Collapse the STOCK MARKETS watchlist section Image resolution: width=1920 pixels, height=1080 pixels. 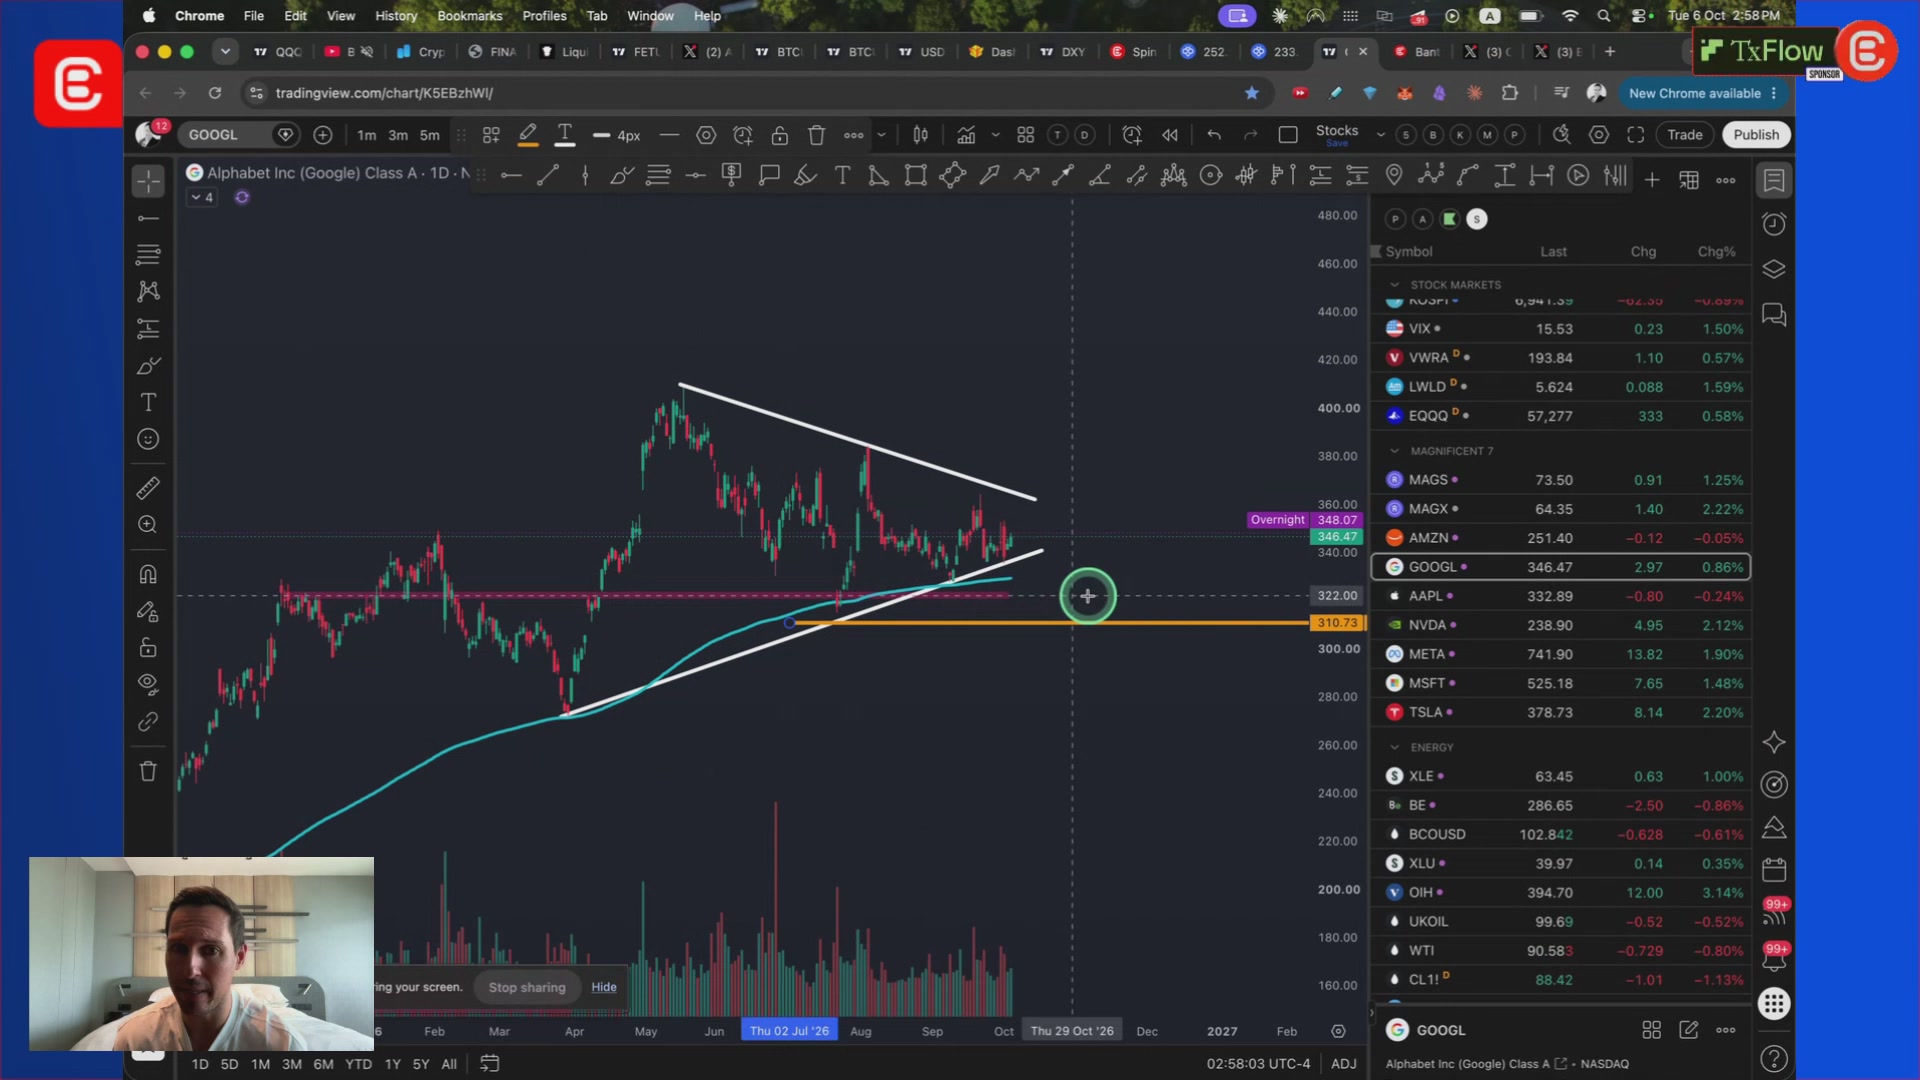(1395, 285)
